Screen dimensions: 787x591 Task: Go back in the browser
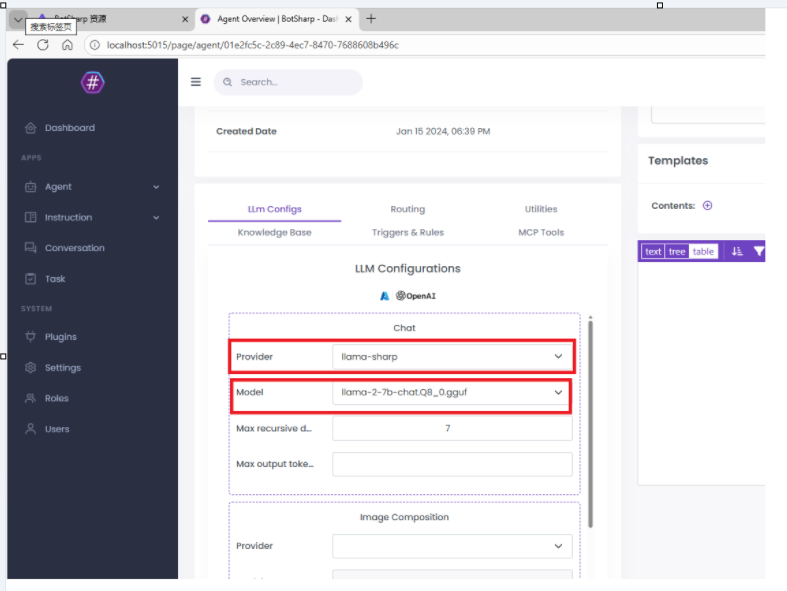click(19, 45)
